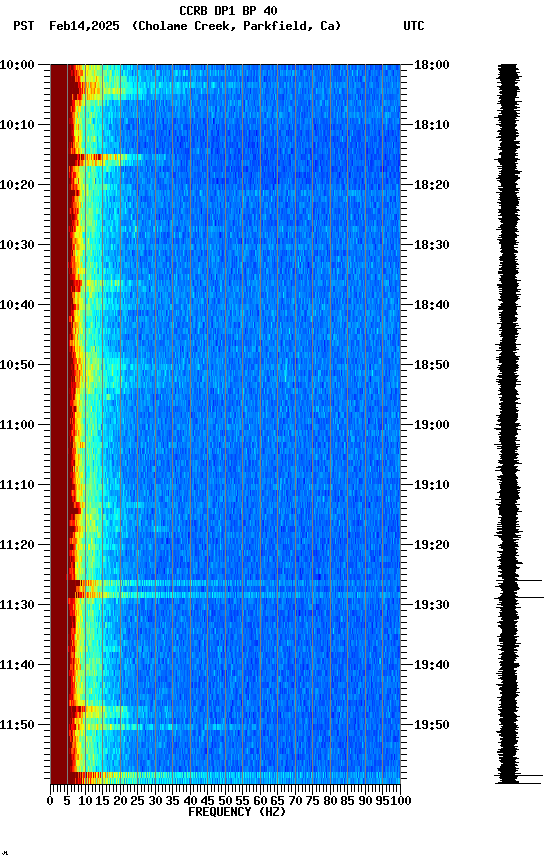Select the 10:20 PST time label

17,185
